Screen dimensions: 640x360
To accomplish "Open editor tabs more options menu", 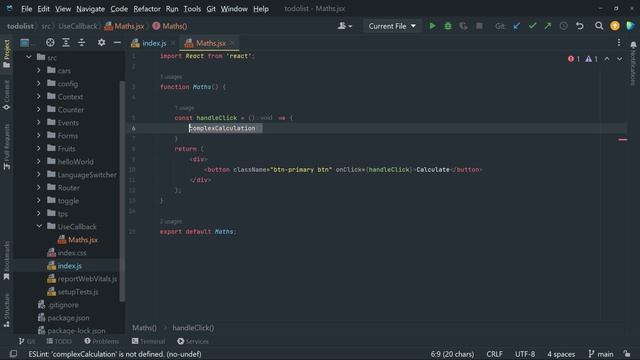I will click(619, 42).
